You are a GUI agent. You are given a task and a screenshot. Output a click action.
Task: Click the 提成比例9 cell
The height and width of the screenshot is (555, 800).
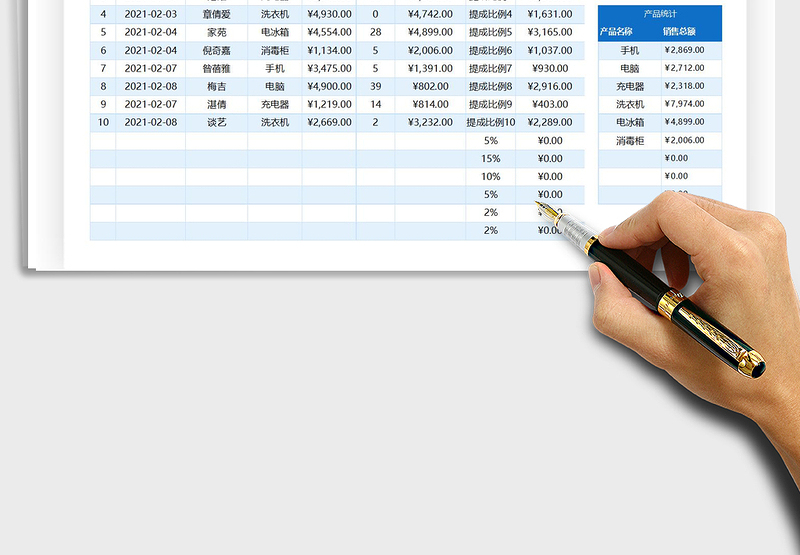[490, 104]
